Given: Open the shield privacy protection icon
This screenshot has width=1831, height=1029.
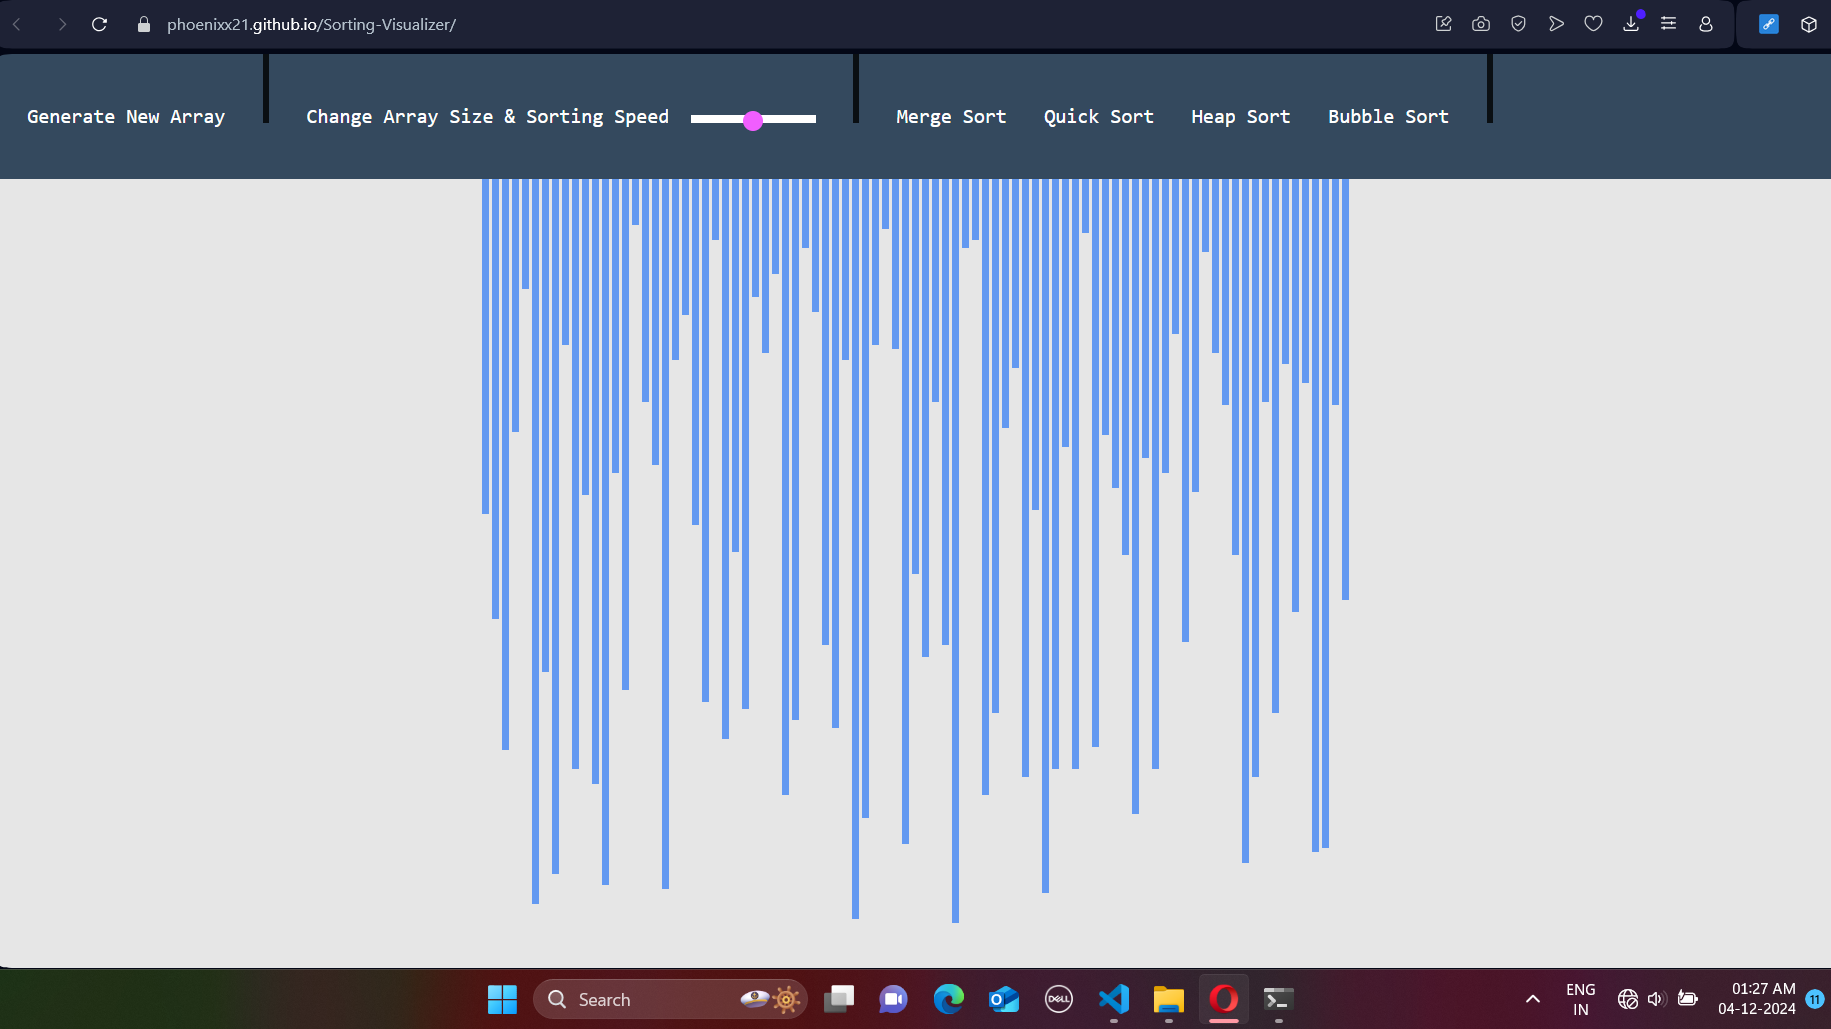Looking at the screenshot, I should (x=1518, y=24).
